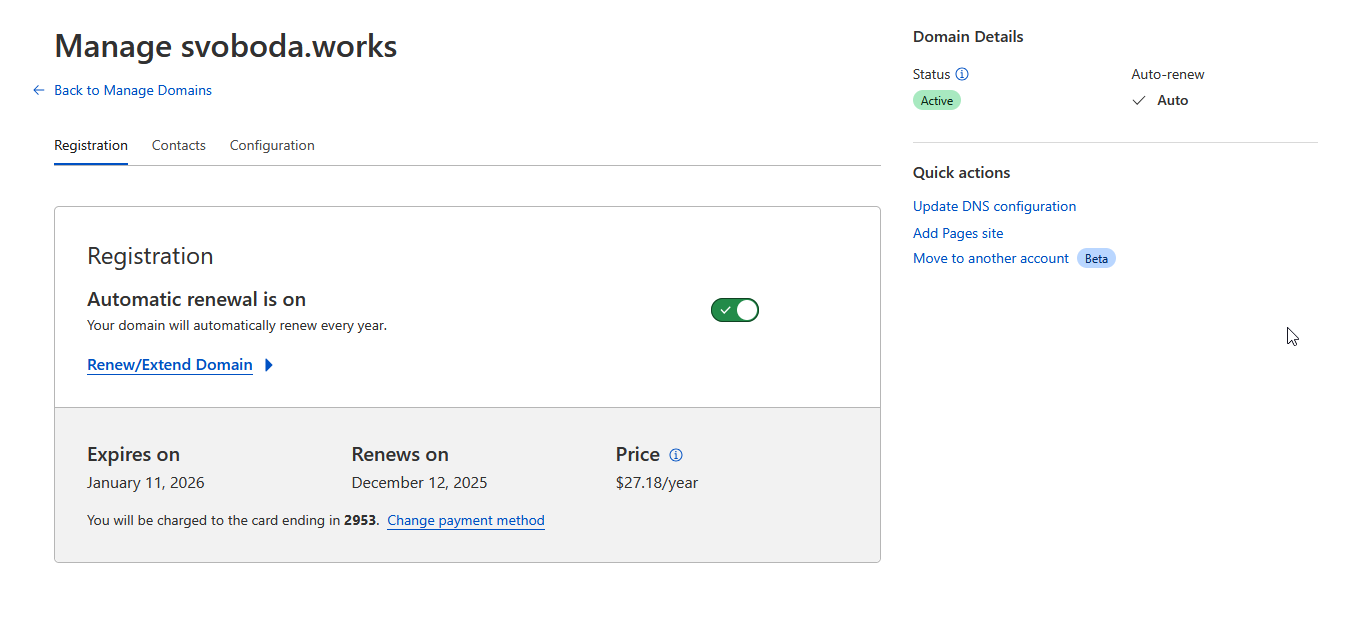Select Update DNS configuration
Screen dimensions: 1364x621
coord(994,206)
